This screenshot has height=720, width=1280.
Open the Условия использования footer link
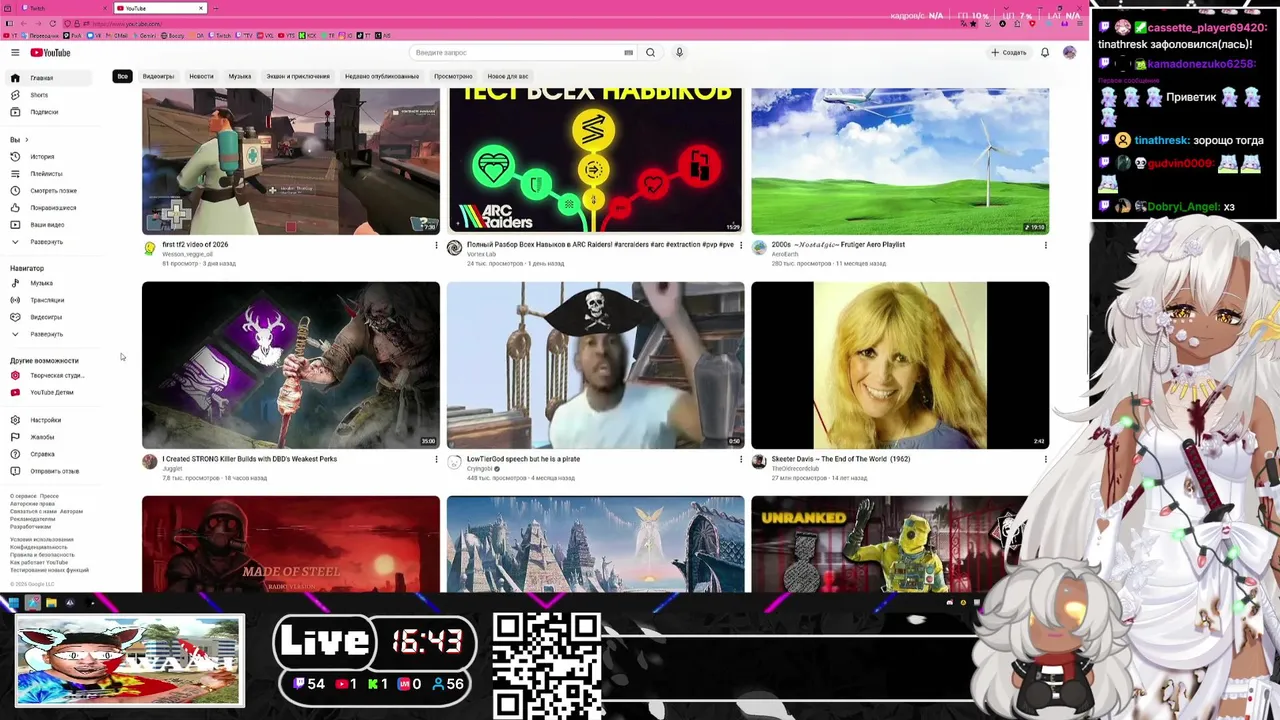coord(42,540)
